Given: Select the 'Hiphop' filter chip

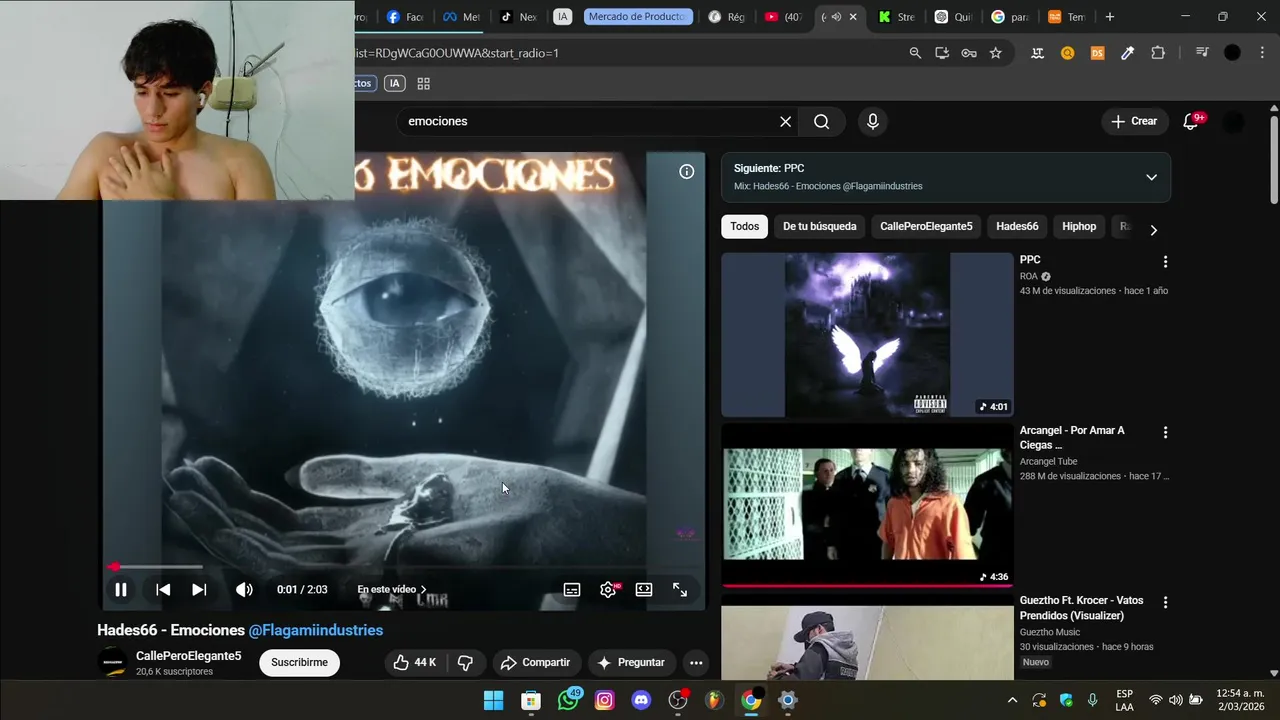Looking at the screenshot, I should pos(1079,227).
